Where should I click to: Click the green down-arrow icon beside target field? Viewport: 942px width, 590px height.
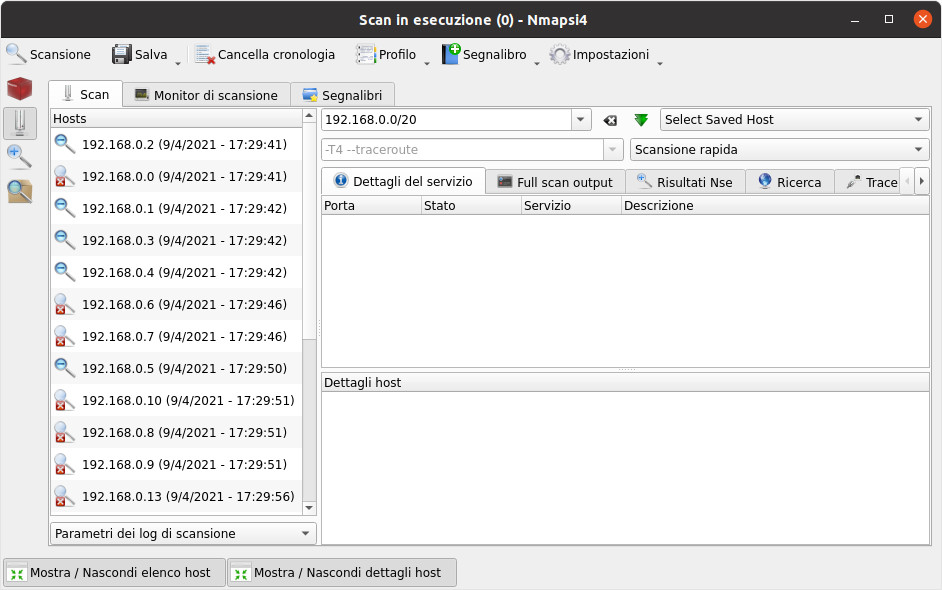(x=641, y=120)
